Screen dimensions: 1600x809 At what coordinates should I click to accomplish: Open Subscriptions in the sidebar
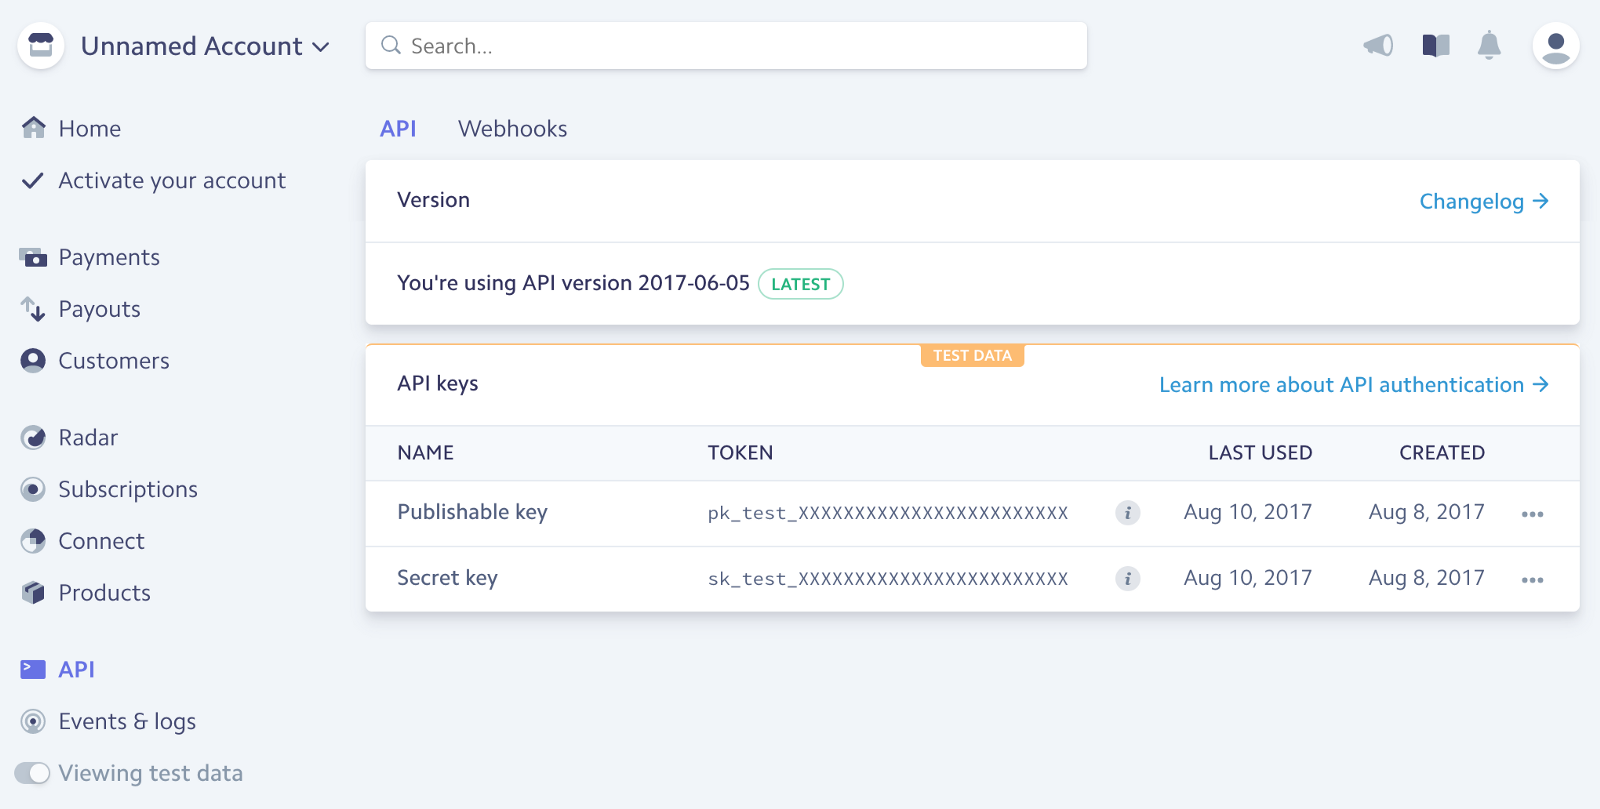coord(128,490)
